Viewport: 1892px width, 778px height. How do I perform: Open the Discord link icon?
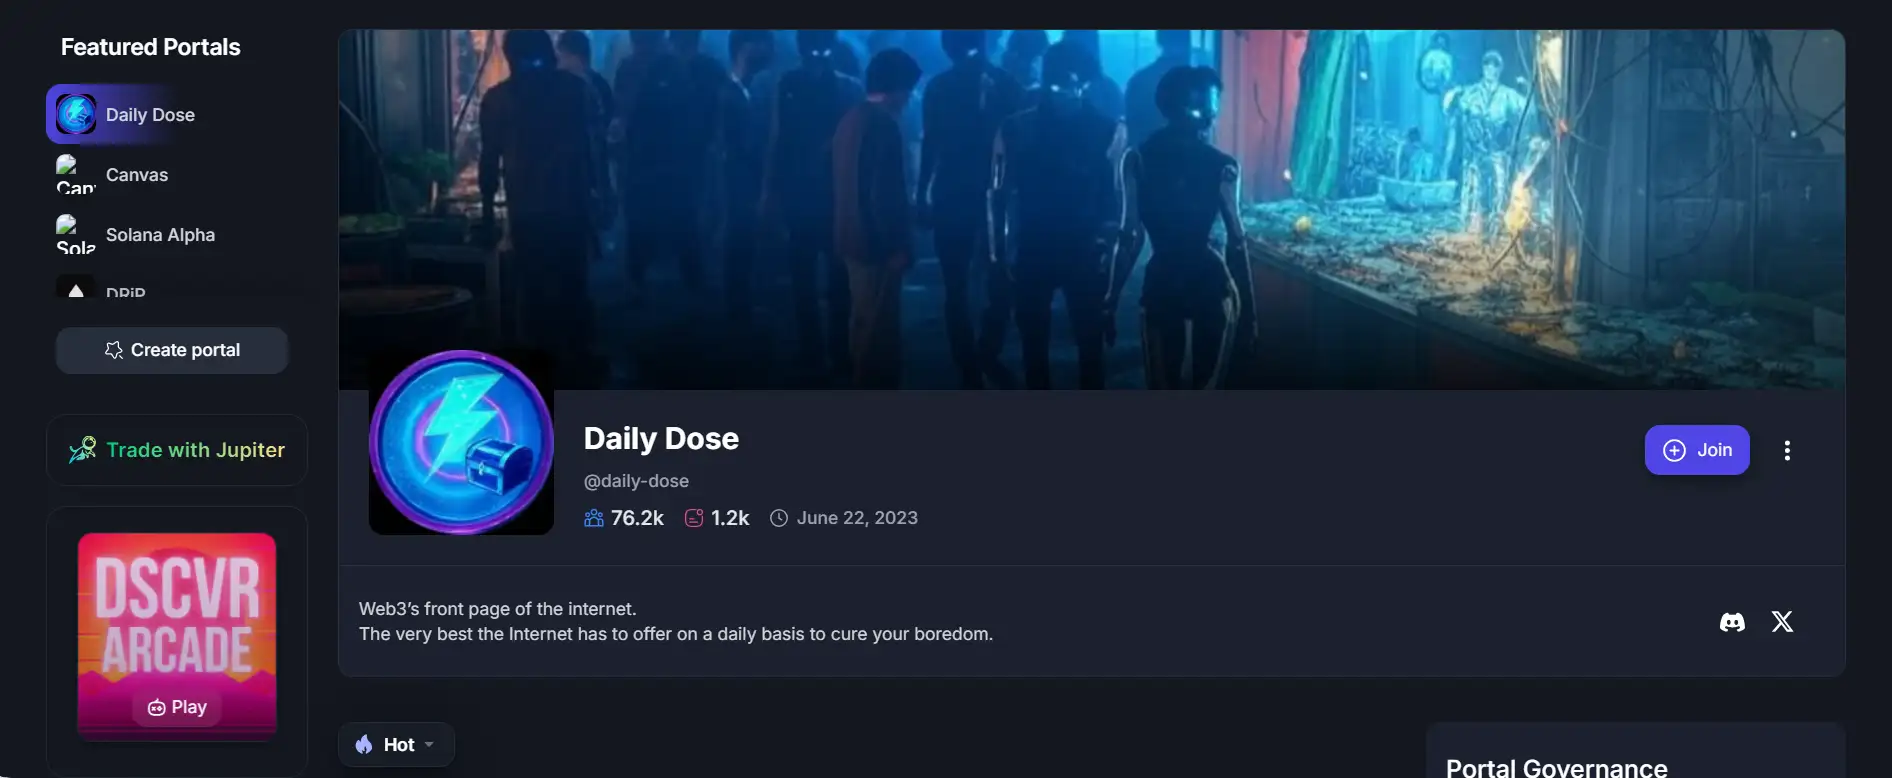point(1732,622)
